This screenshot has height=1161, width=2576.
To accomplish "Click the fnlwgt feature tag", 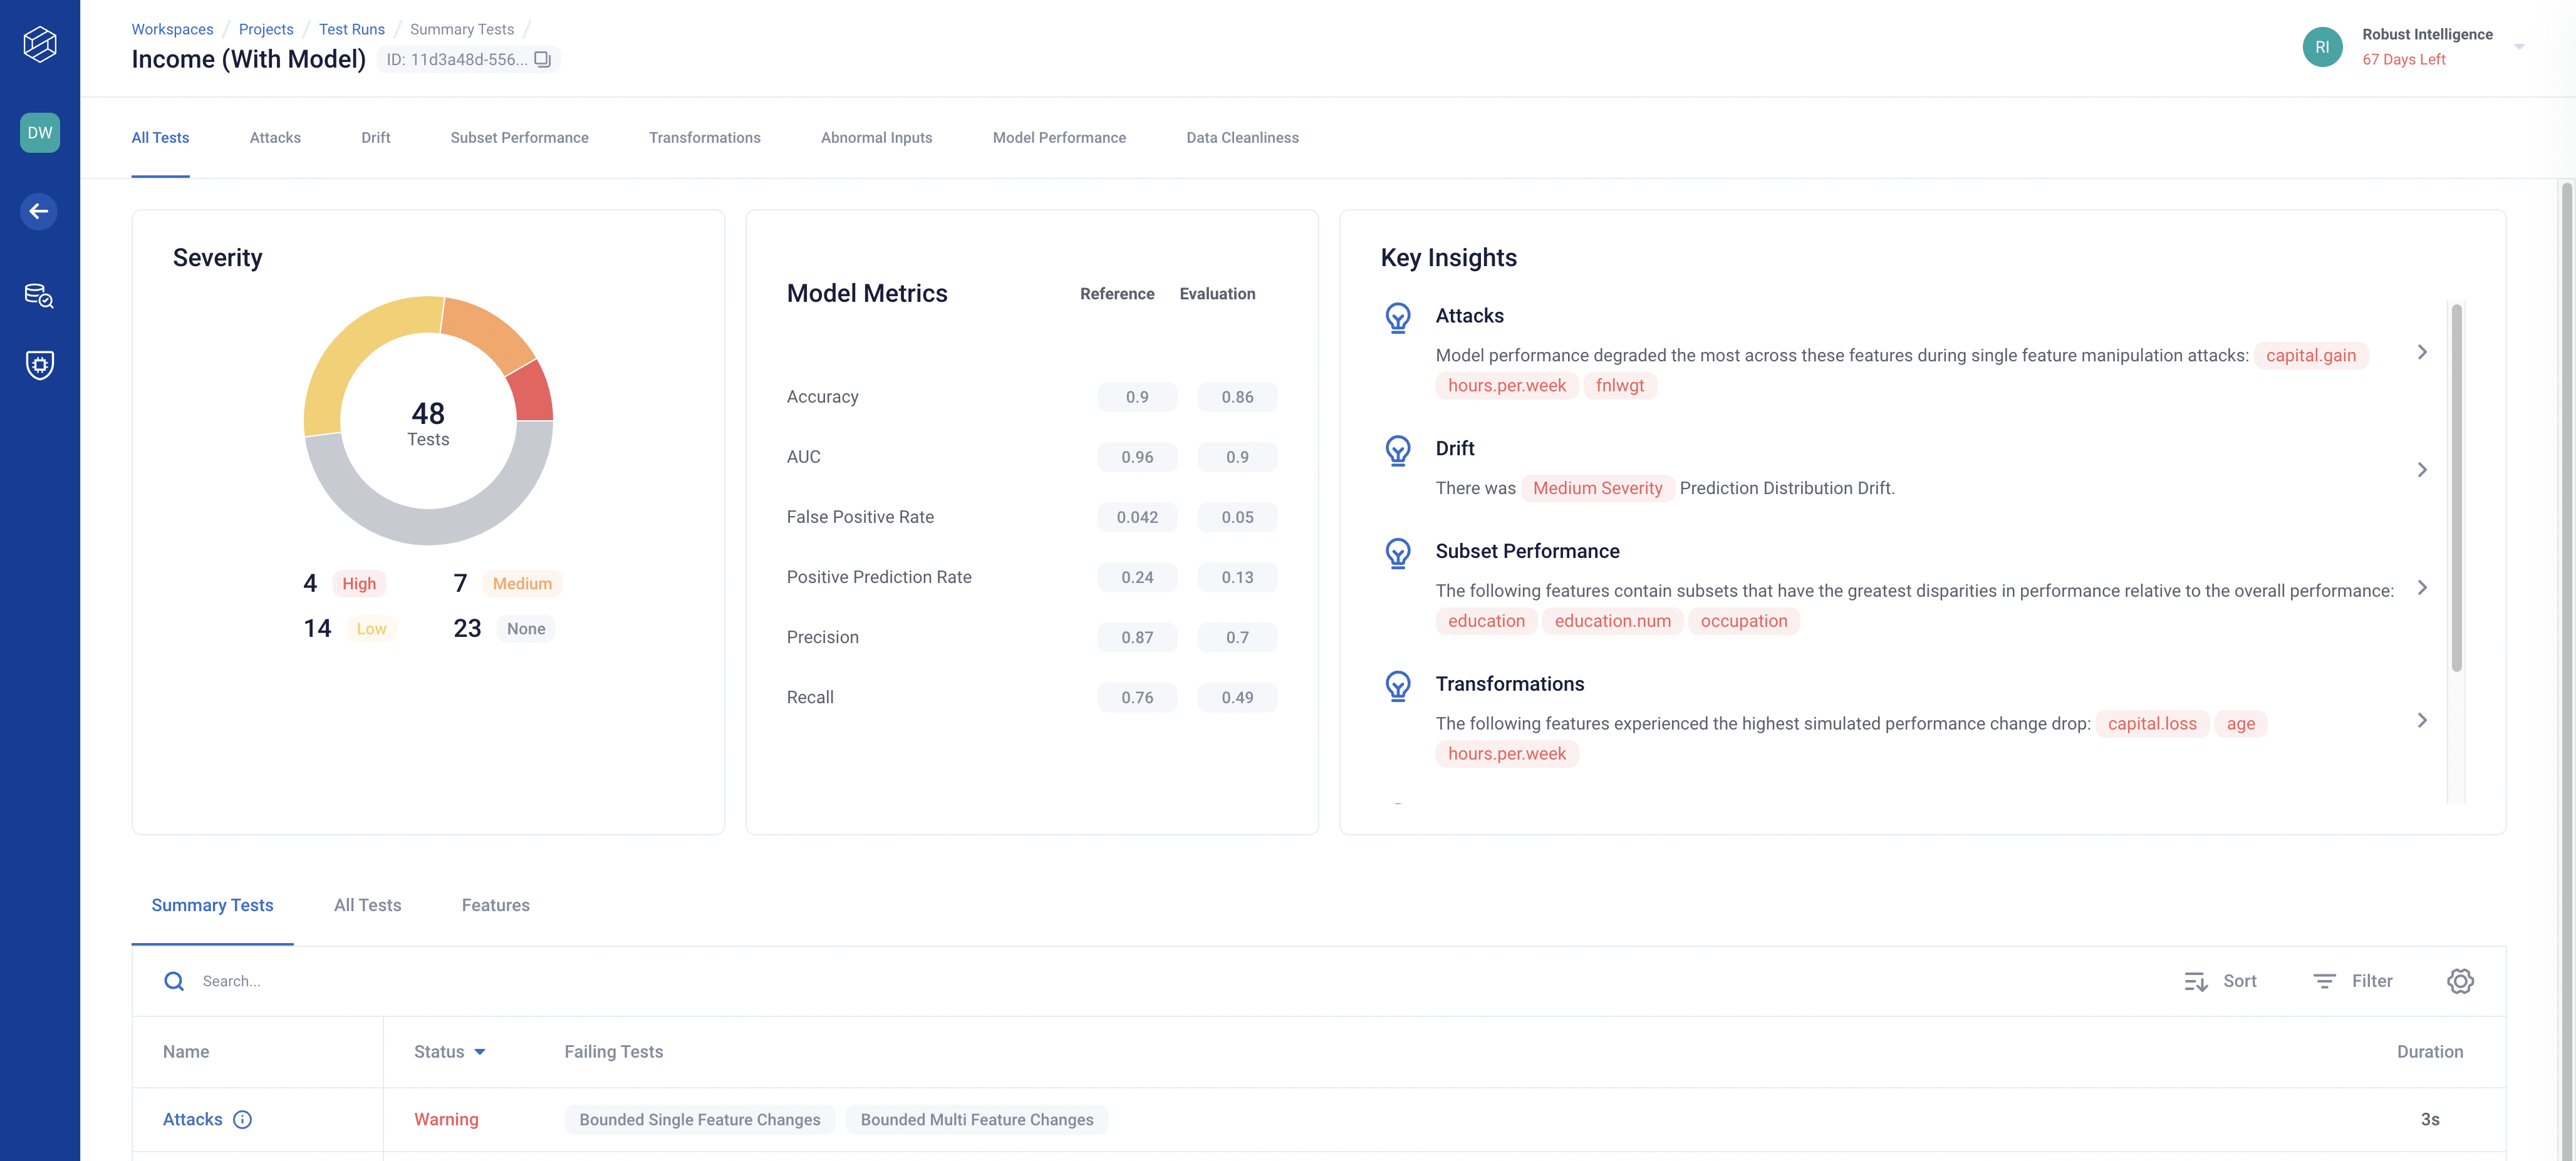I will (1619, 386).
